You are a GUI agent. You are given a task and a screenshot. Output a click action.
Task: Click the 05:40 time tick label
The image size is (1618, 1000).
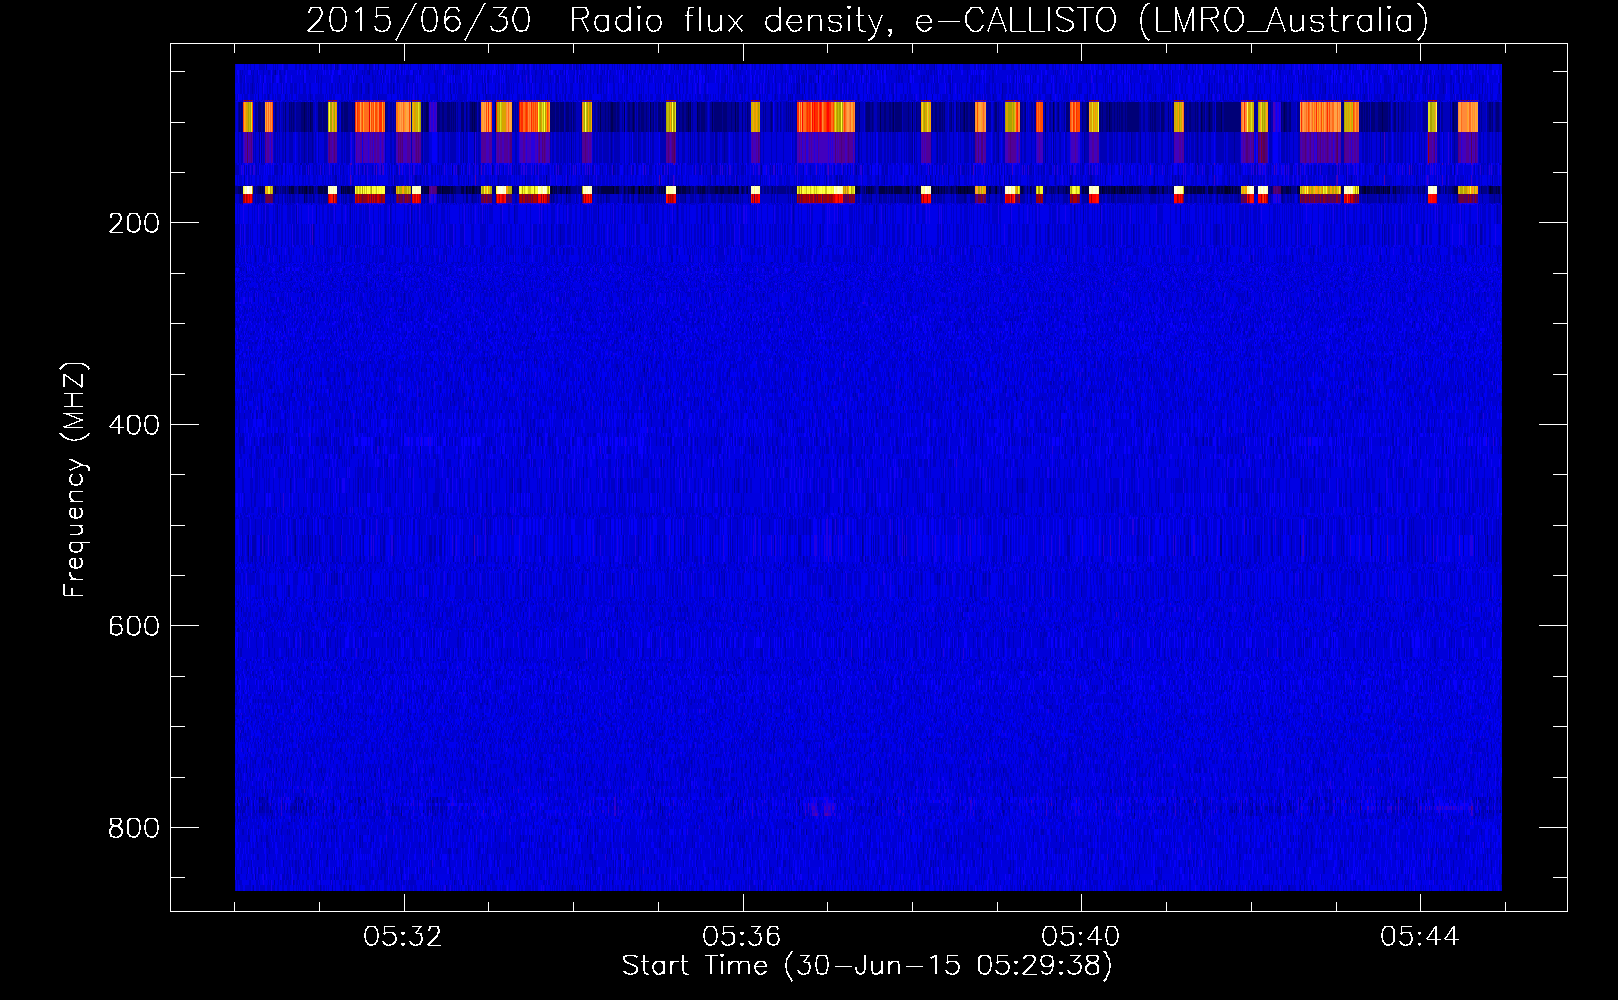[x=1081, y=937]
